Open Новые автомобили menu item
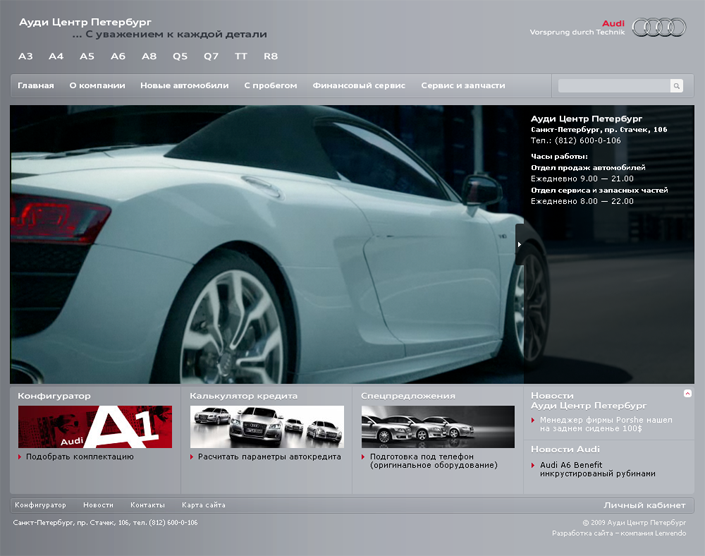The height and width of the screenshot is (556, 705). pos(184,85)
